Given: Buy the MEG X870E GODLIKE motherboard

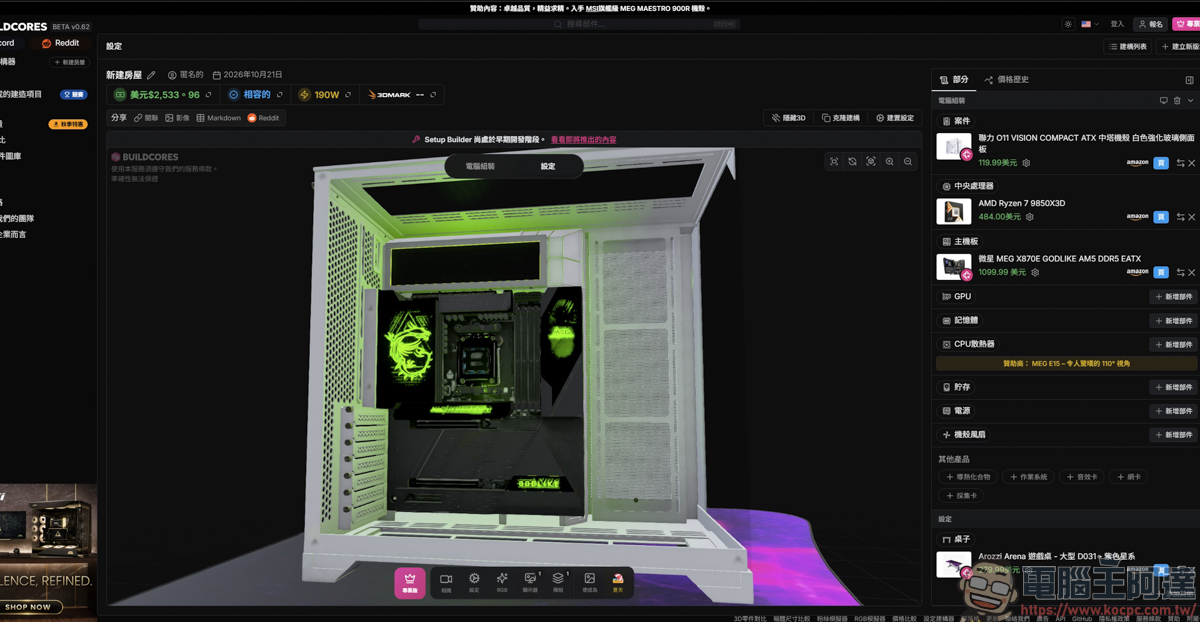Looking at the screenshot, I should pos(1161,272).
